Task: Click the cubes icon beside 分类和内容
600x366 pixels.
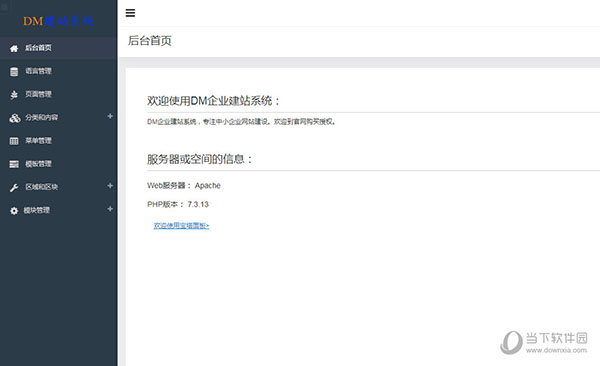Action: 15,118
